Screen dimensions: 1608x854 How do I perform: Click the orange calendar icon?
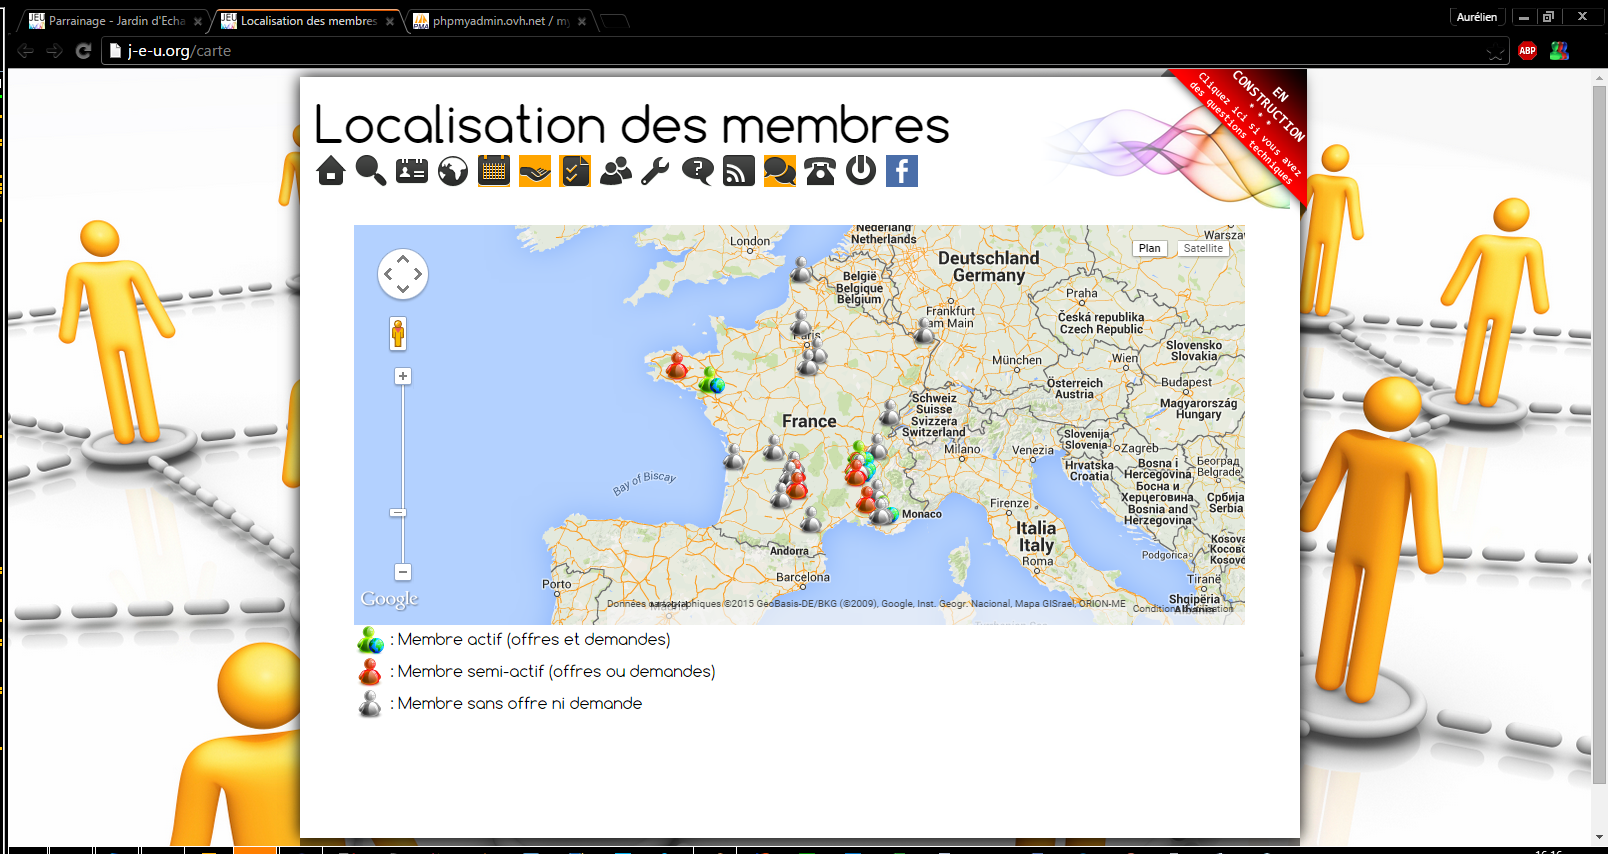pyautogui.click(x=494, y=171)
